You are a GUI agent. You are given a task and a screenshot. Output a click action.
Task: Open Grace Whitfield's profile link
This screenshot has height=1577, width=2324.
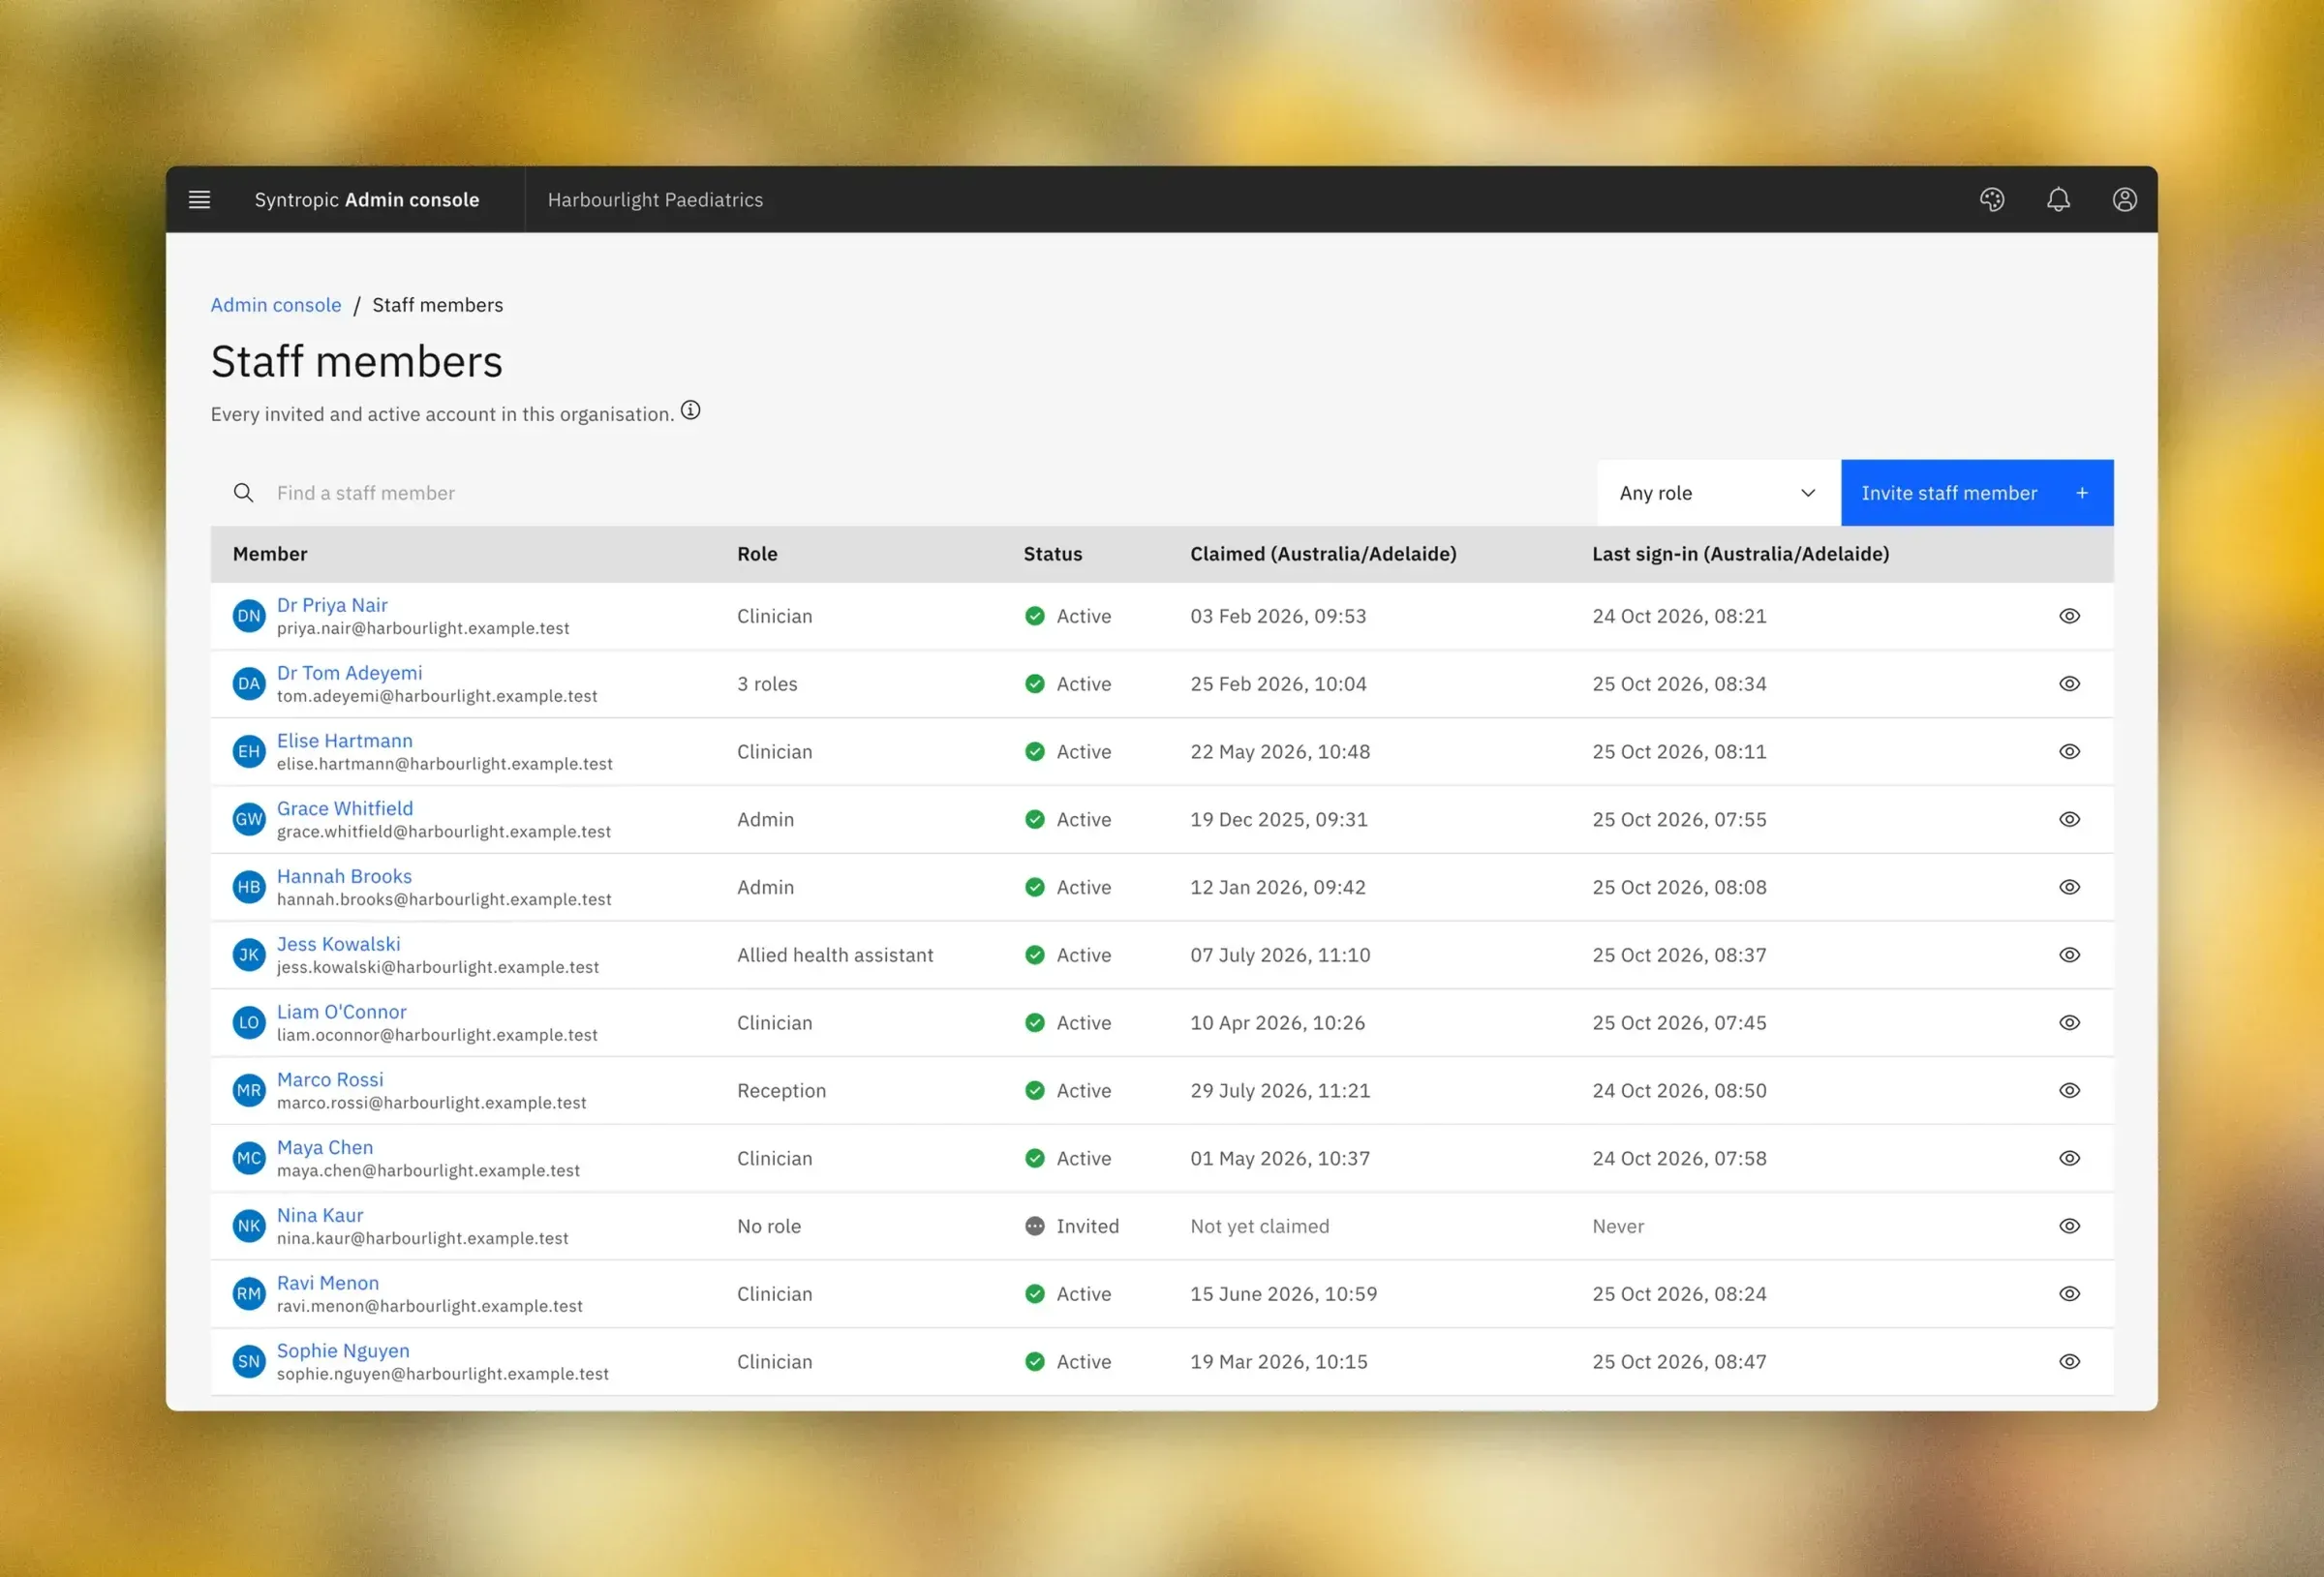[x=345, y=808]
